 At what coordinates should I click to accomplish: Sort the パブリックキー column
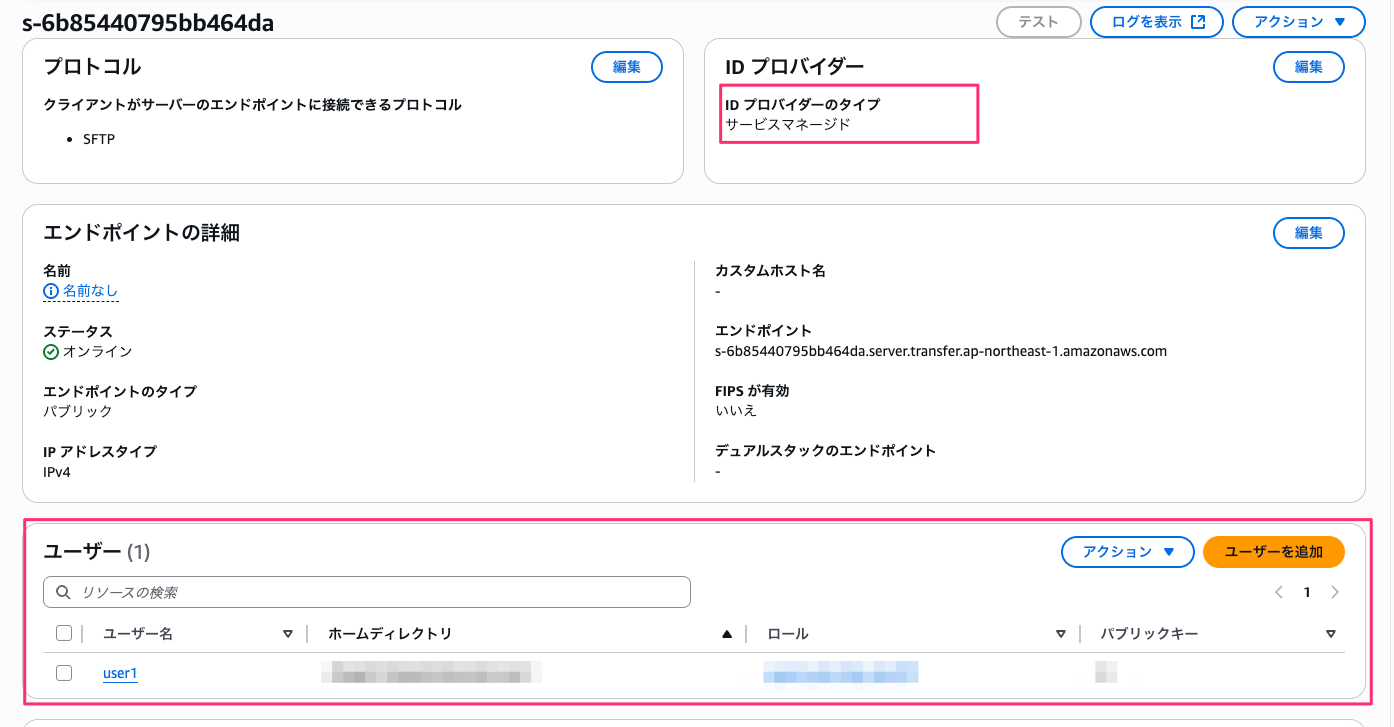click(x=1331, y=634)
